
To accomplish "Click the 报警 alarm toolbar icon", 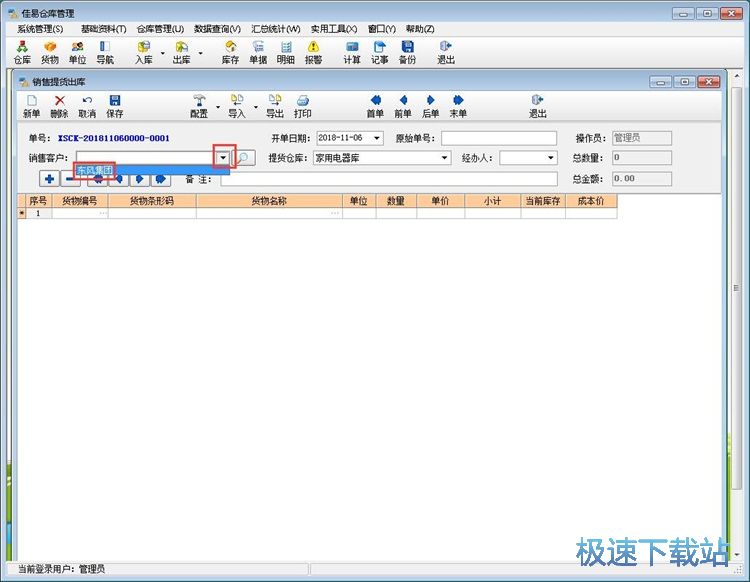I will click(x=313, y=52).
